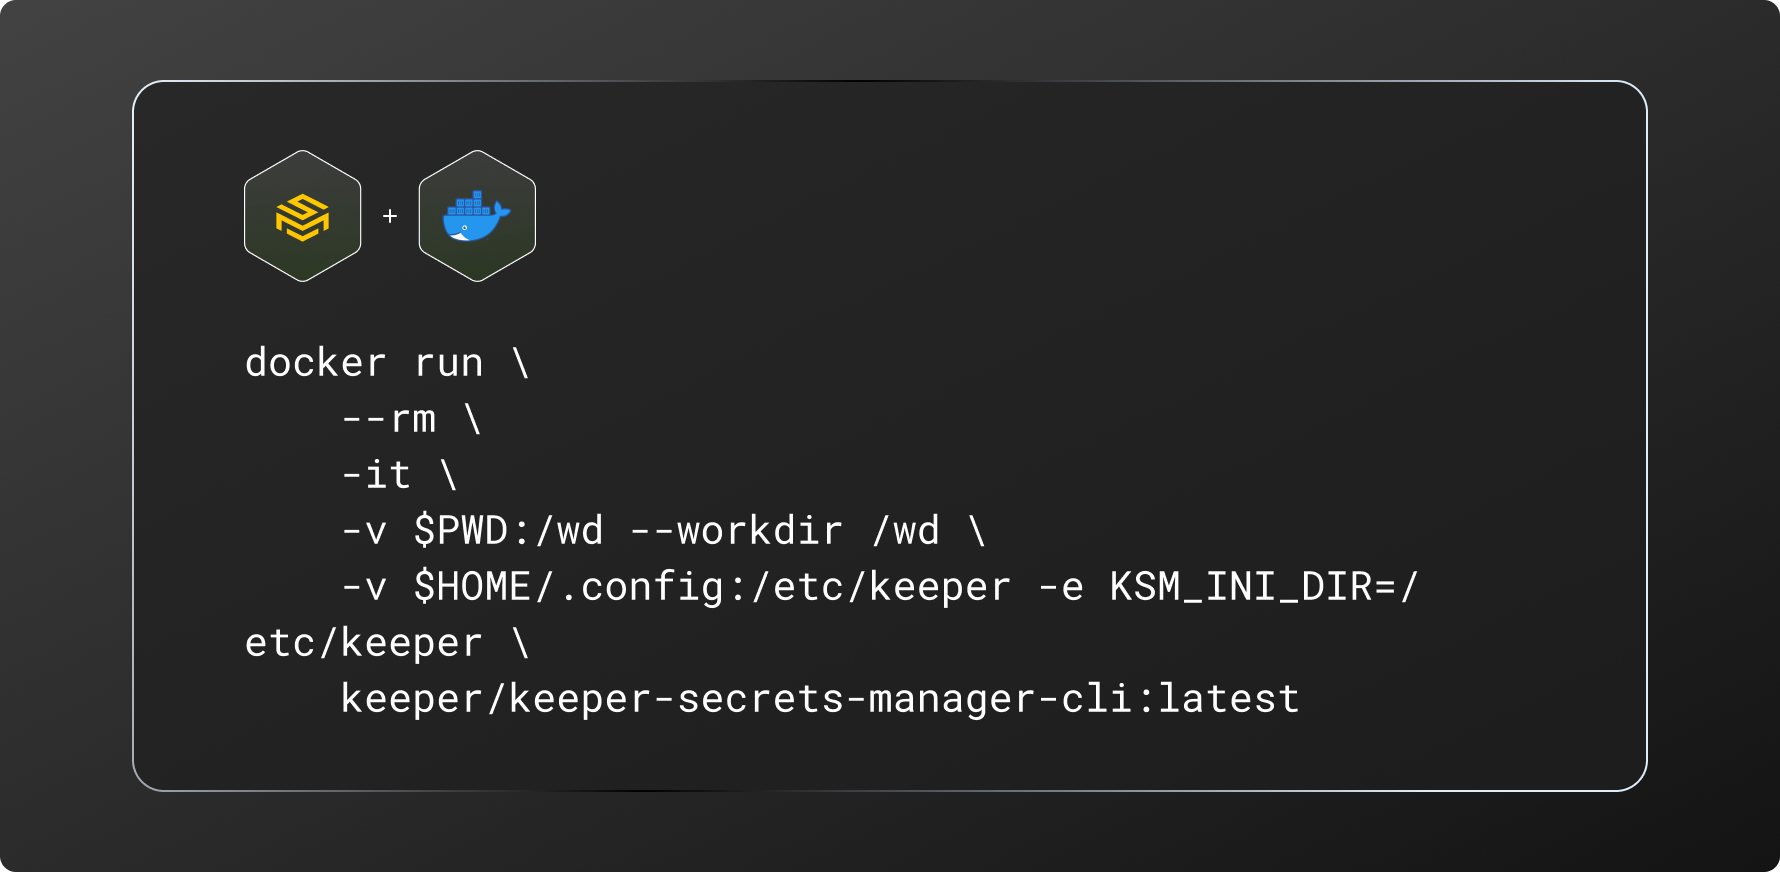Click the backslash after "docker run"
The height and width of the screenshot is (872, 1780).
(521, 363)
